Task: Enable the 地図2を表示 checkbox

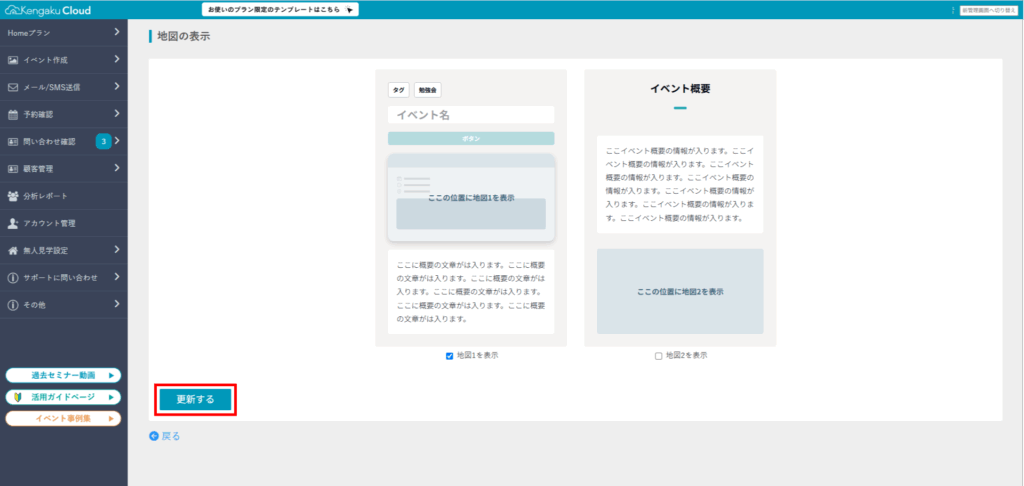Action: (658, 356)
